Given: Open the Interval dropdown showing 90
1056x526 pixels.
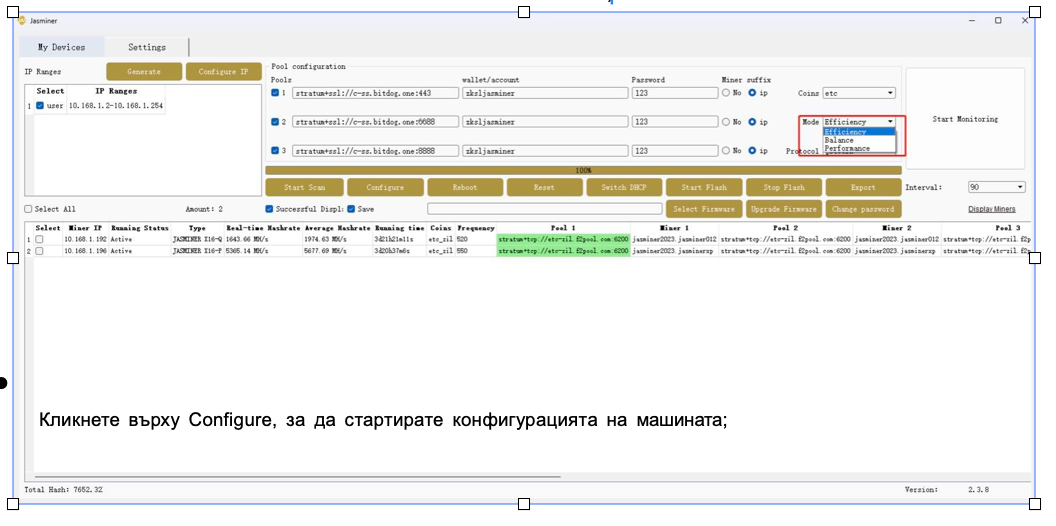Looking at the screenshot, I should 997,187.
